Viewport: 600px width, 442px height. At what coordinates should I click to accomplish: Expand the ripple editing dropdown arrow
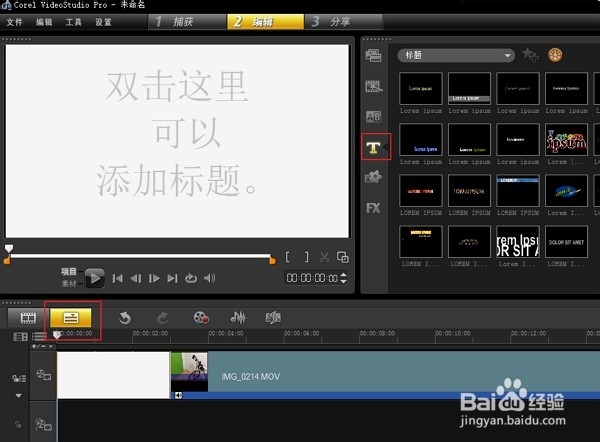[x=18, y=395]
